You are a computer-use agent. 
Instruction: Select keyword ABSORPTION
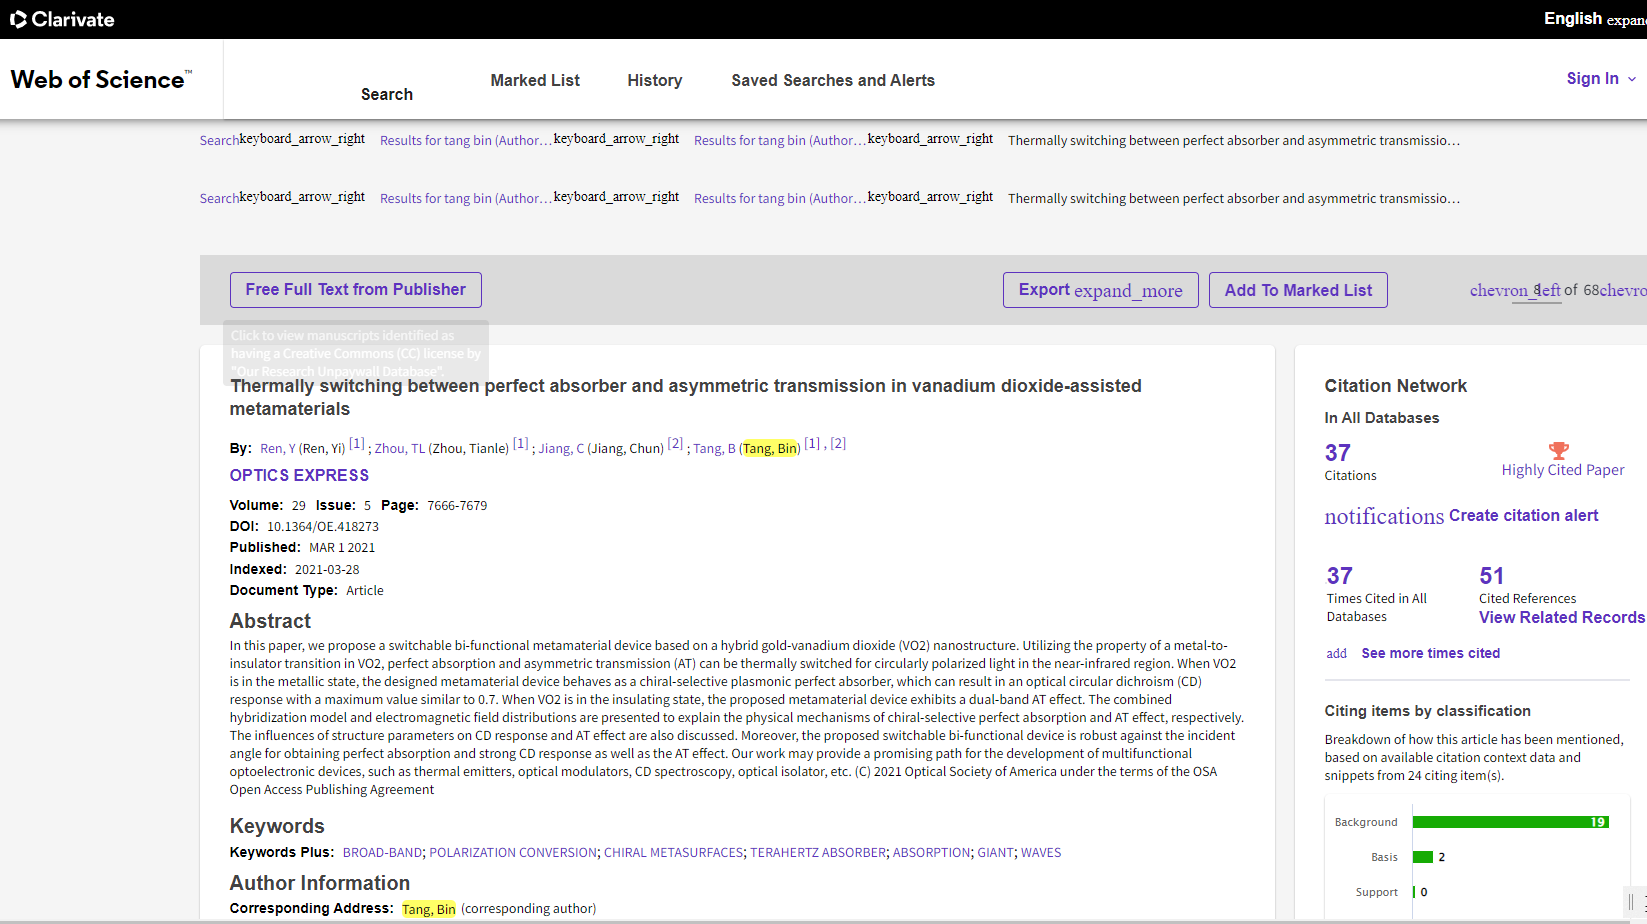point(931,853)
